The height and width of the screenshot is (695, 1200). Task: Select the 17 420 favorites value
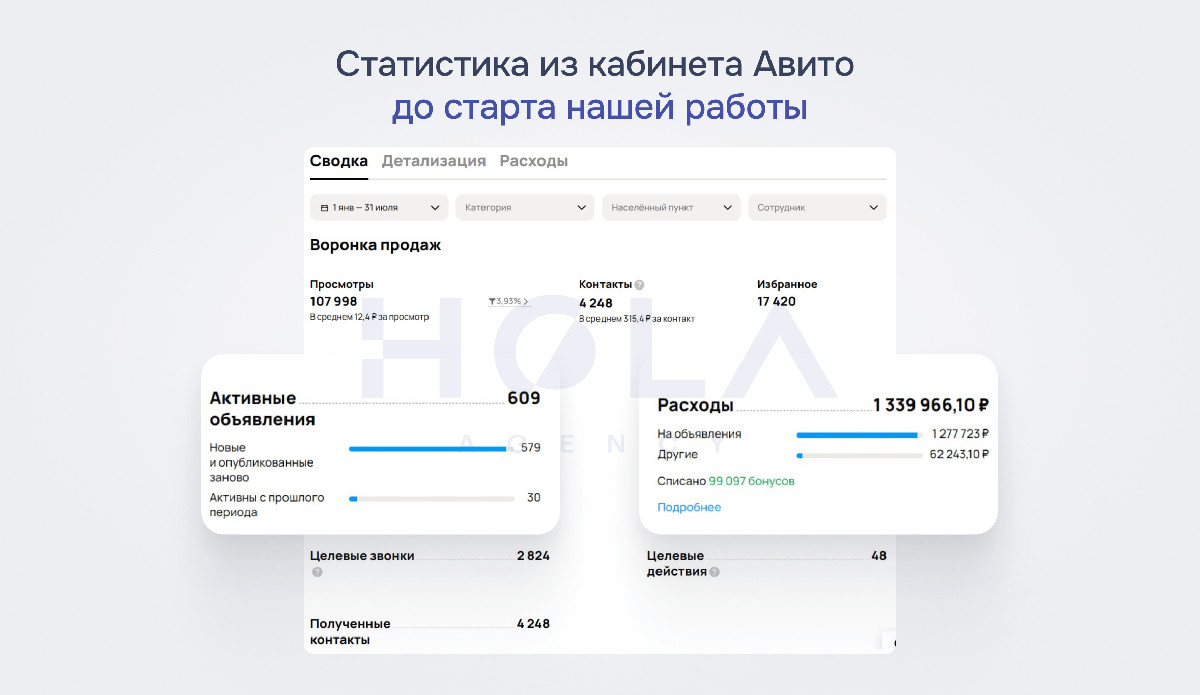coord(776,302)
